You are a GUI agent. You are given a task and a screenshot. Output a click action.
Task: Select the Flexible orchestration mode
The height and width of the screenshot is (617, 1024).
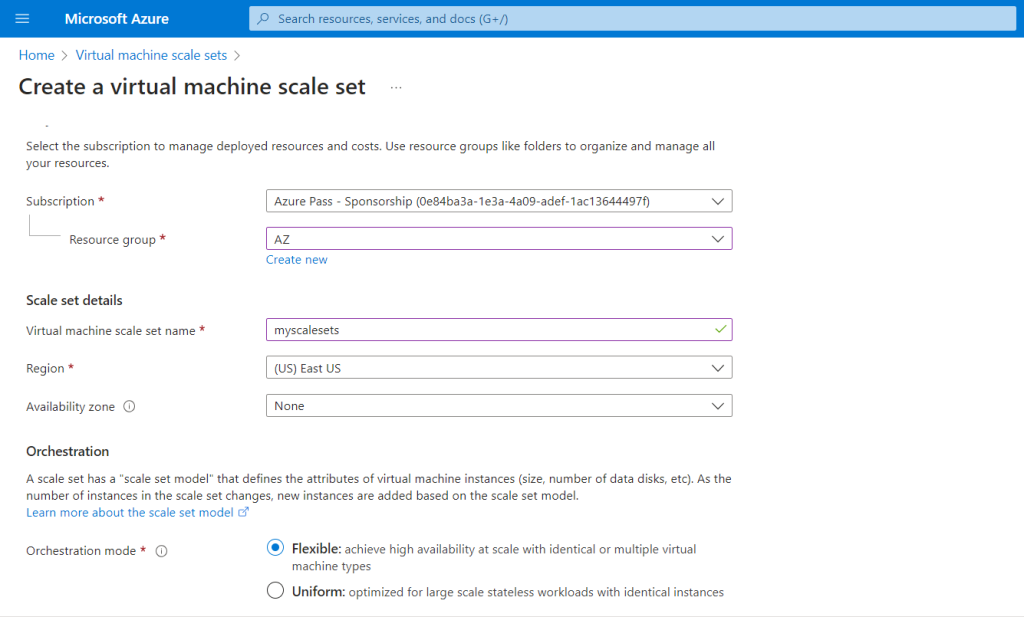point(276,548)
